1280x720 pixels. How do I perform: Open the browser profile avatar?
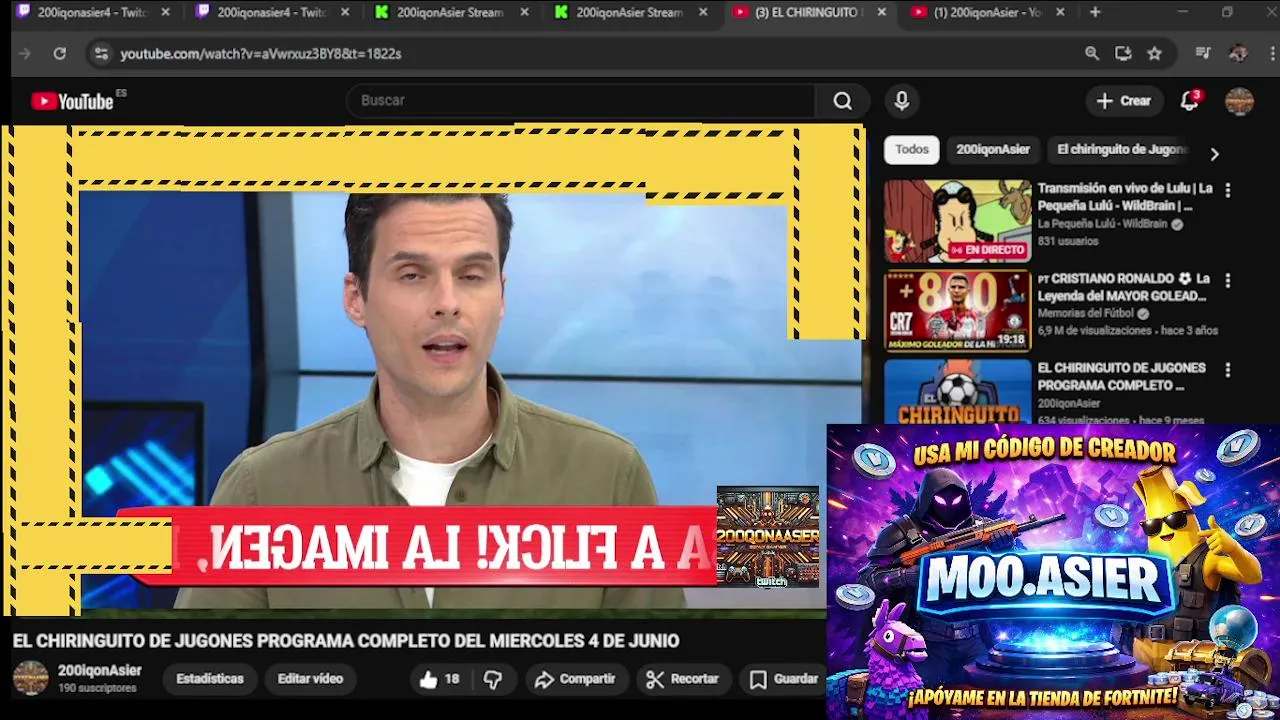click(x=1238, y=53)
